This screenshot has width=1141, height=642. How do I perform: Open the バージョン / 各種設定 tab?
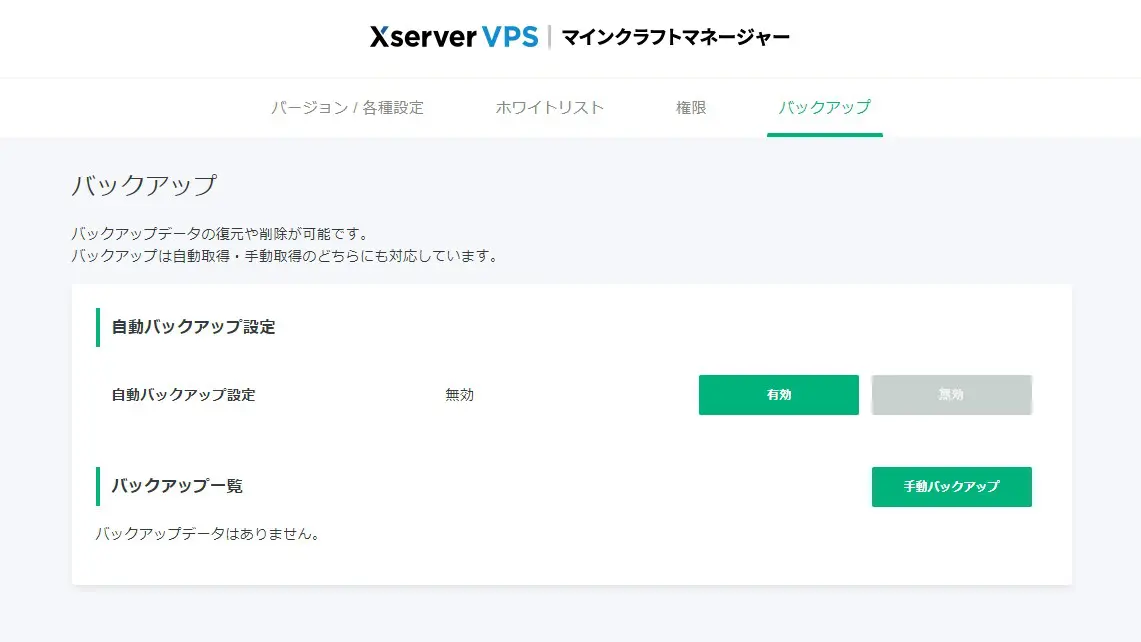coord(347,107)
